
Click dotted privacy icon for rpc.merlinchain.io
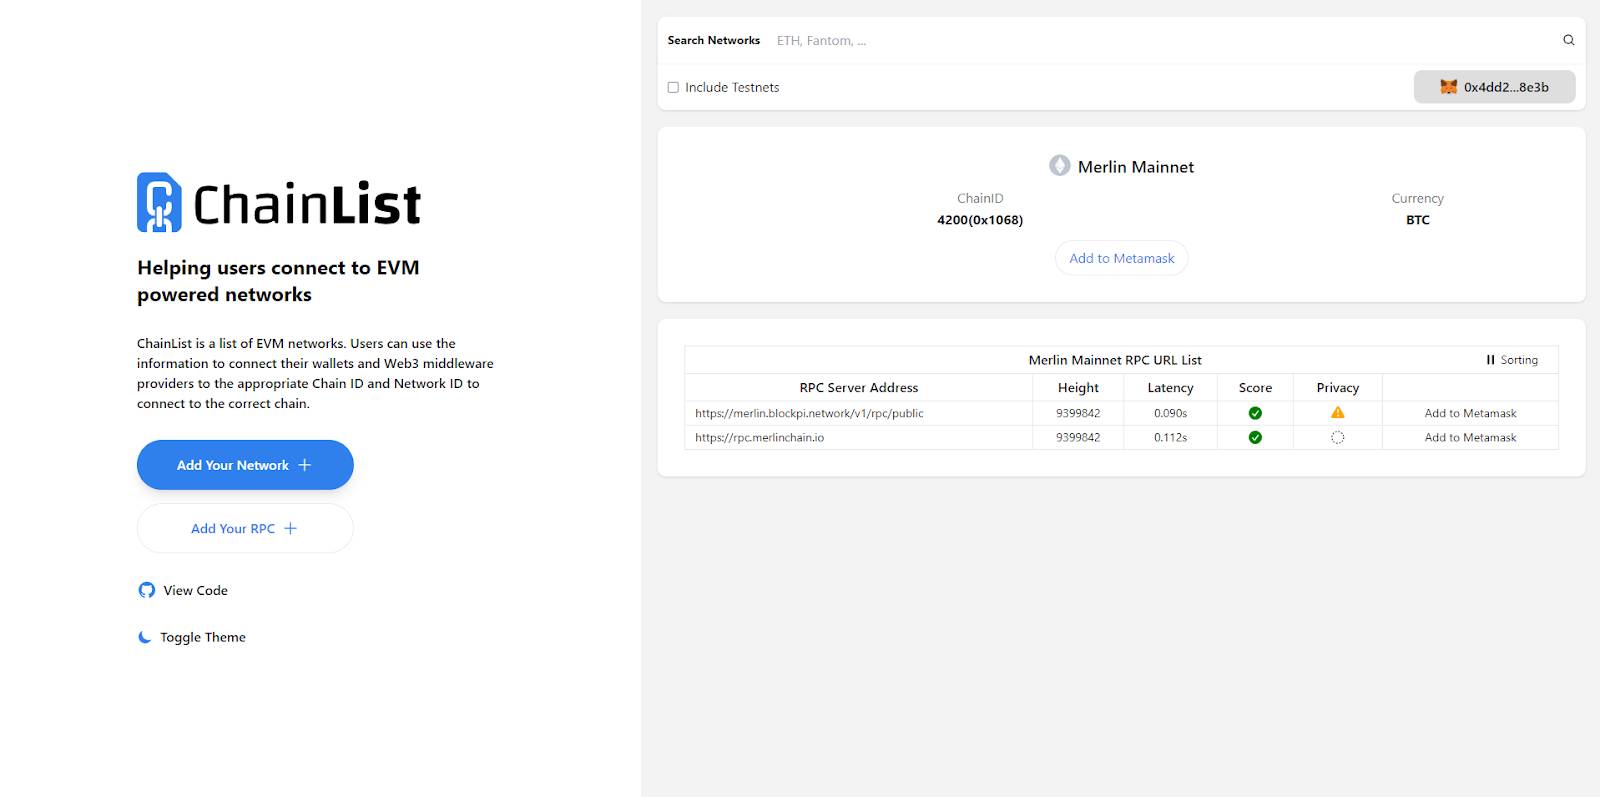click(x=1337, y=437)
